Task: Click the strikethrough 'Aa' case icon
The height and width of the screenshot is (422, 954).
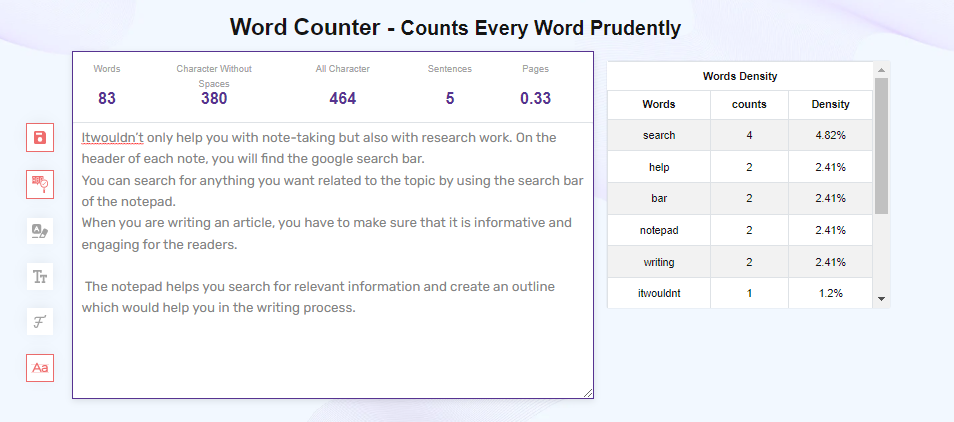Action: pos(40,368)
